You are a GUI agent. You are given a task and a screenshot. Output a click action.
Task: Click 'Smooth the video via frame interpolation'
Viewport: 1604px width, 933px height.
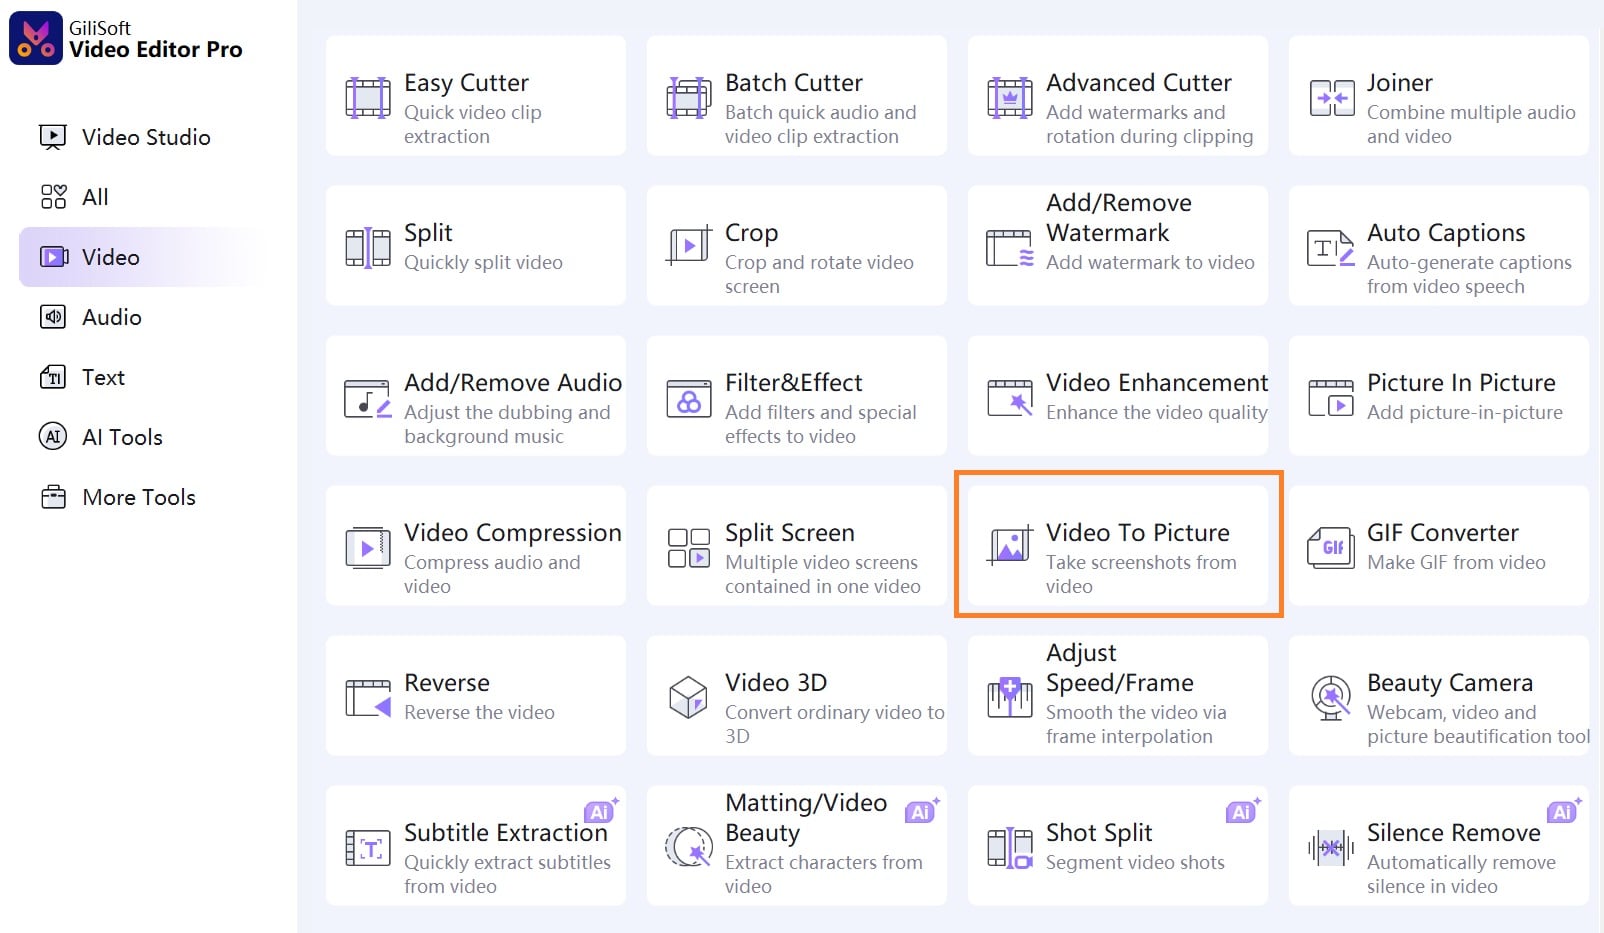point(1136,724)
